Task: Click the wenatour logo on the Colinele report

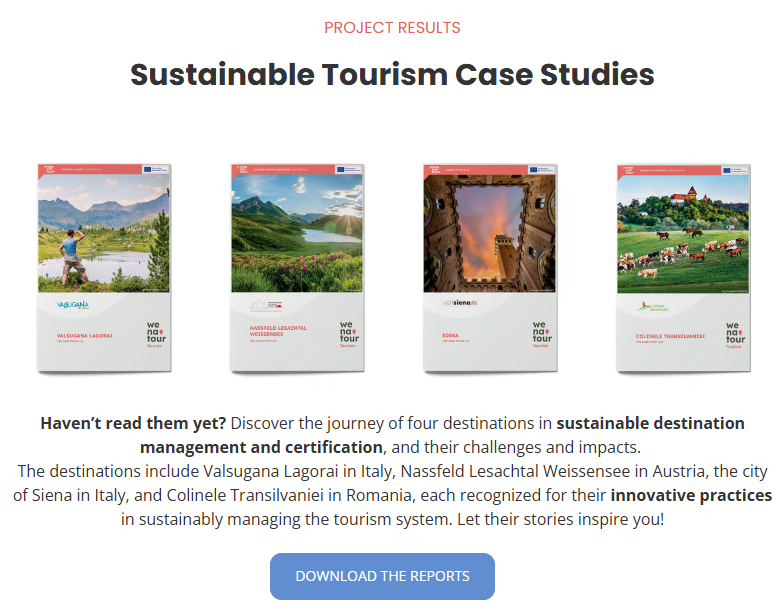Action: [x=733, y=336]
